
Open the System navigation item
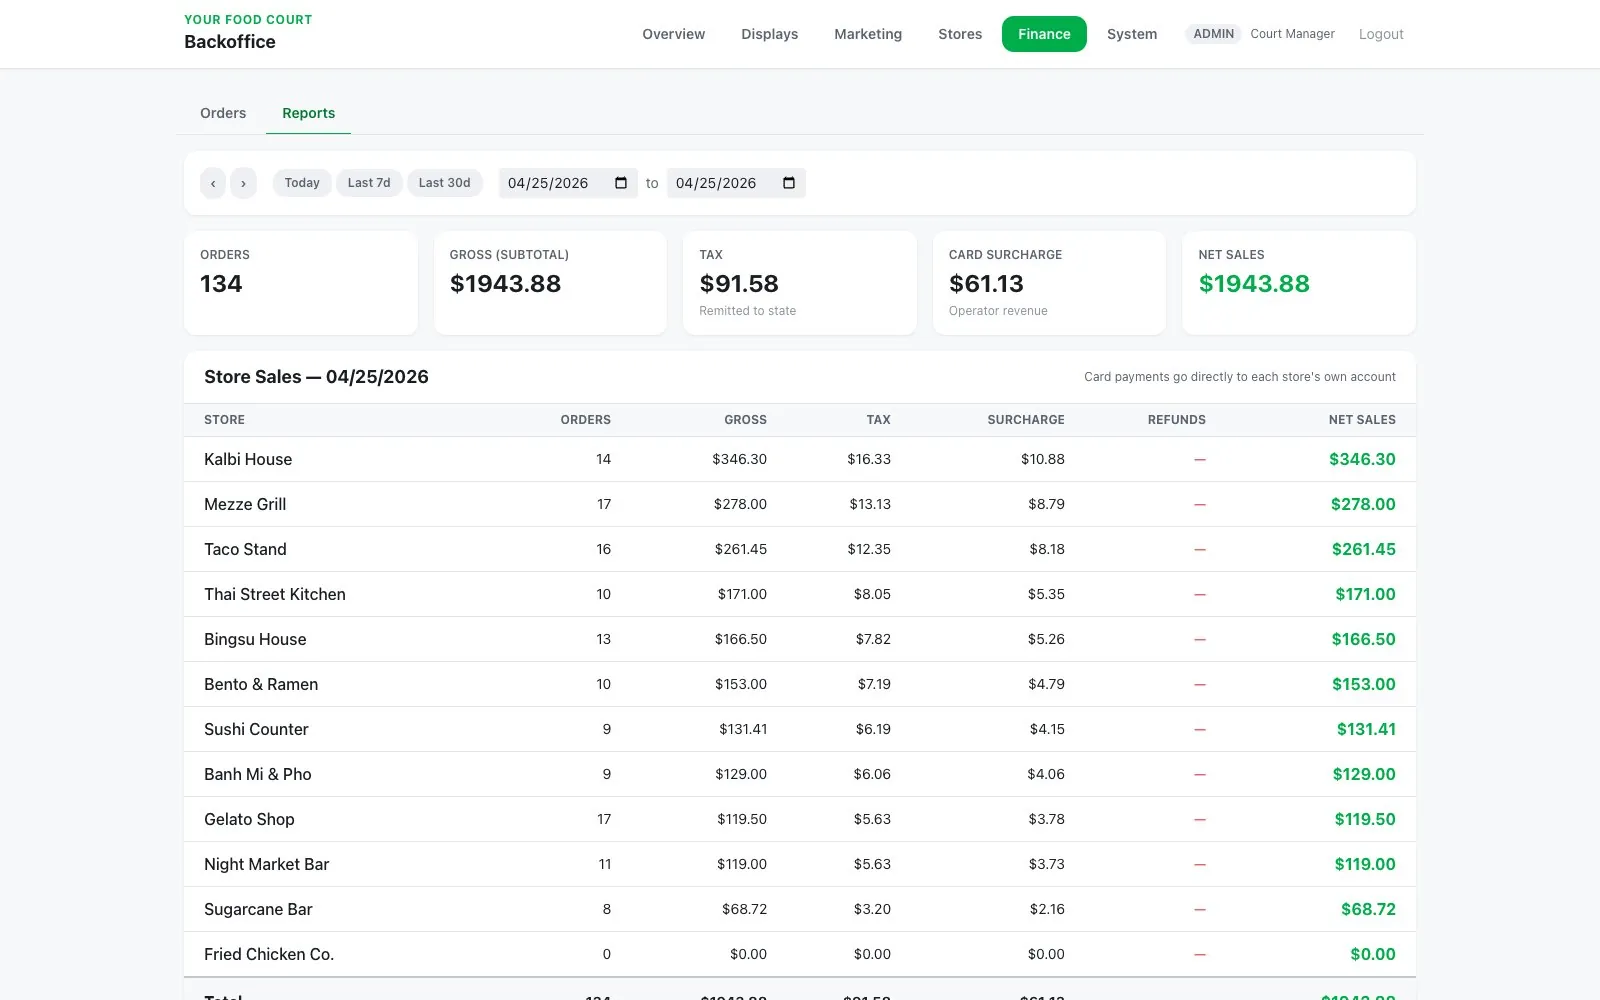[1132, 34]
